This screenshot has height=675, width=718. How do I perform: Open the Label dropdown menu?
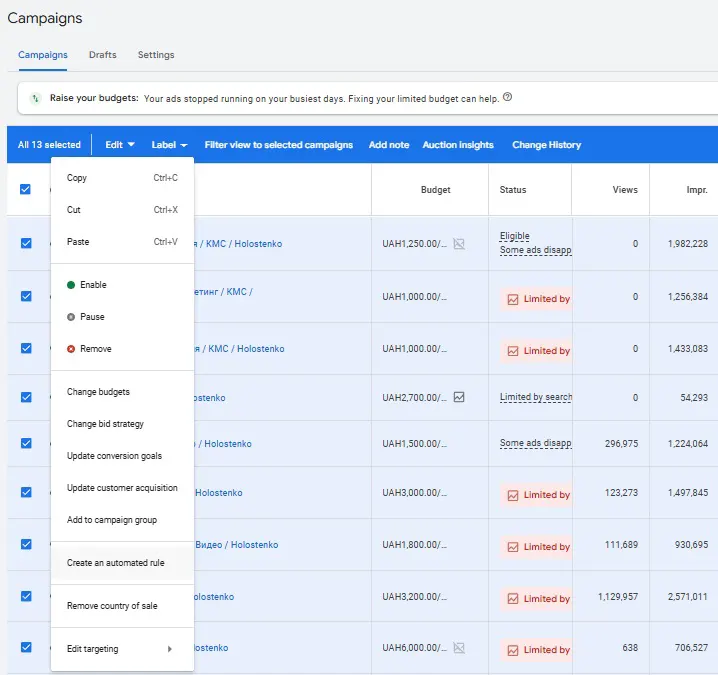[x=169, y=145]
